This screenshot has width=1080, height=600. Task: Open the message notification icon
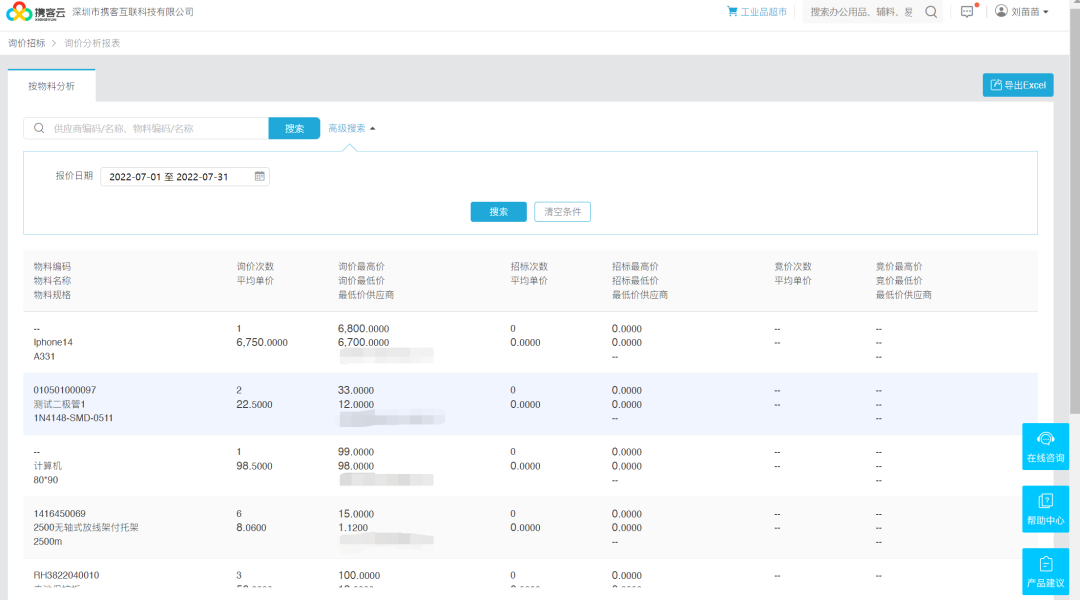(x=967, y=12)
